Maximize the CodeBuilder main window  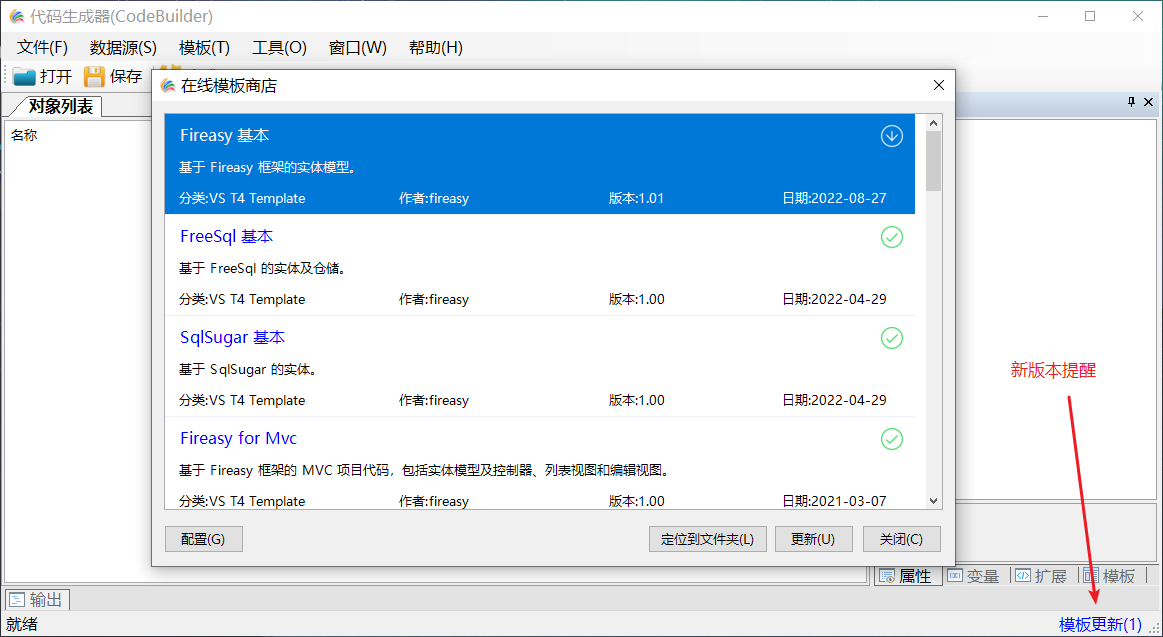coord(1090,16)
